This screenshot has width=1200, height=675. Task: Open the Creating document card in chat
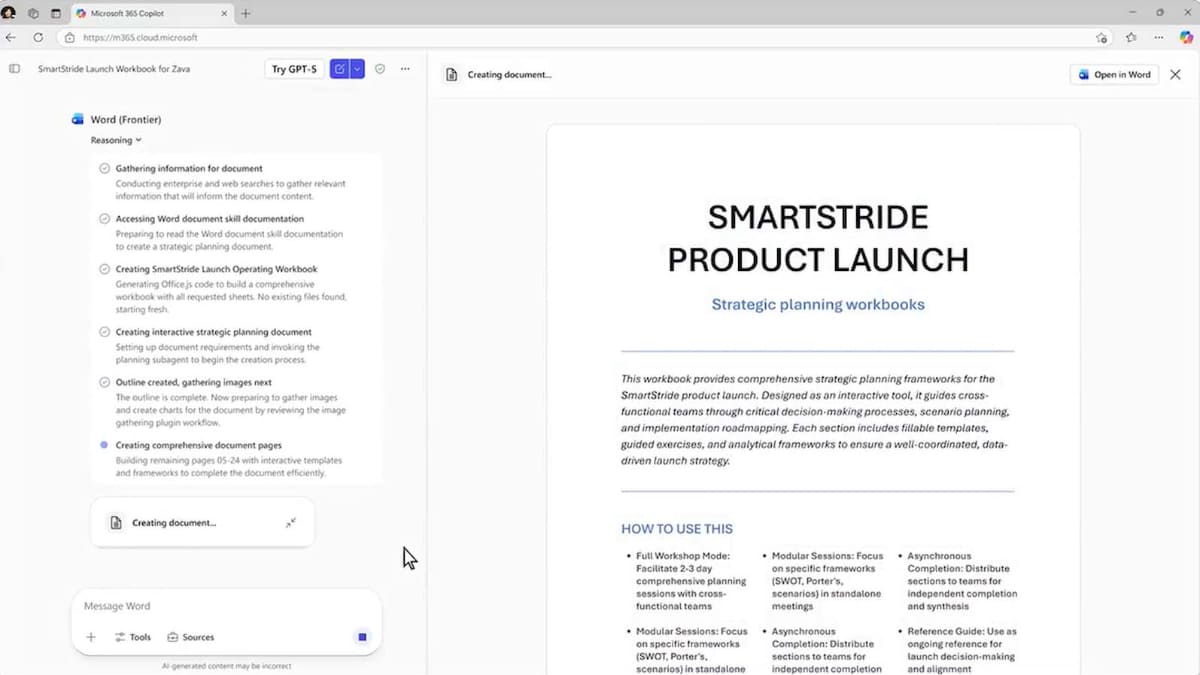[x=202, y=522]
